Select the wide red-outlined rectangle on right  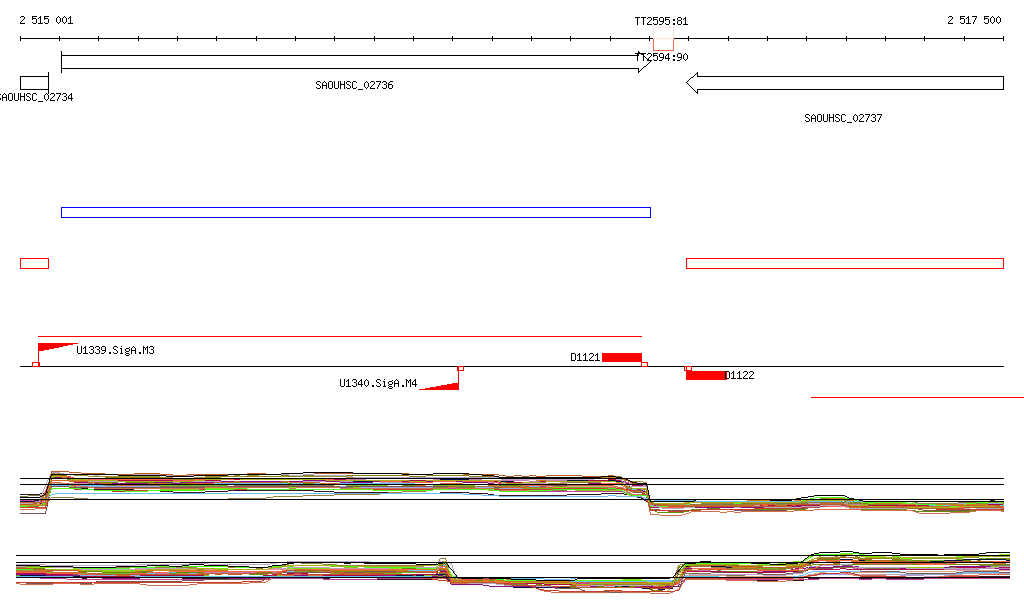click(x=844, y=263)
